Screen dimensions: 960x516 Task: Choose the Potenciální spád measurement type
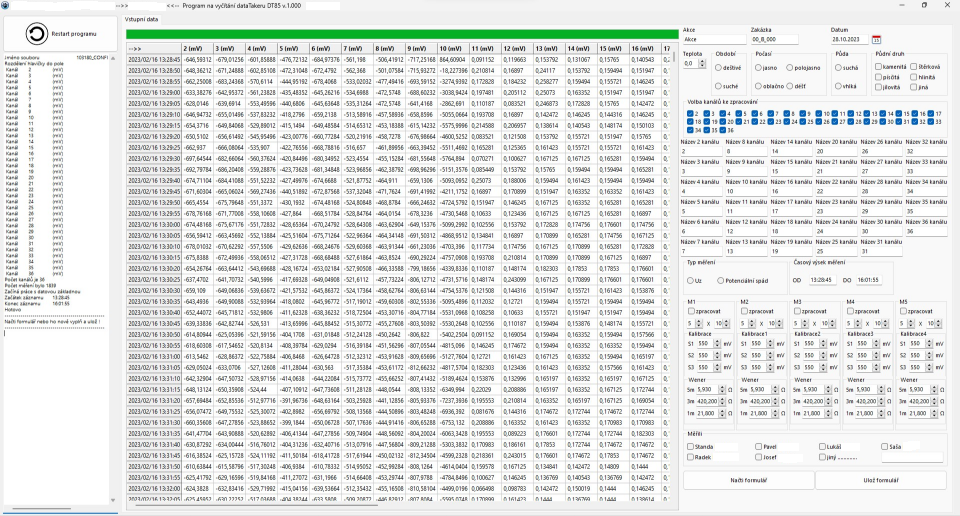coord(720,281)
